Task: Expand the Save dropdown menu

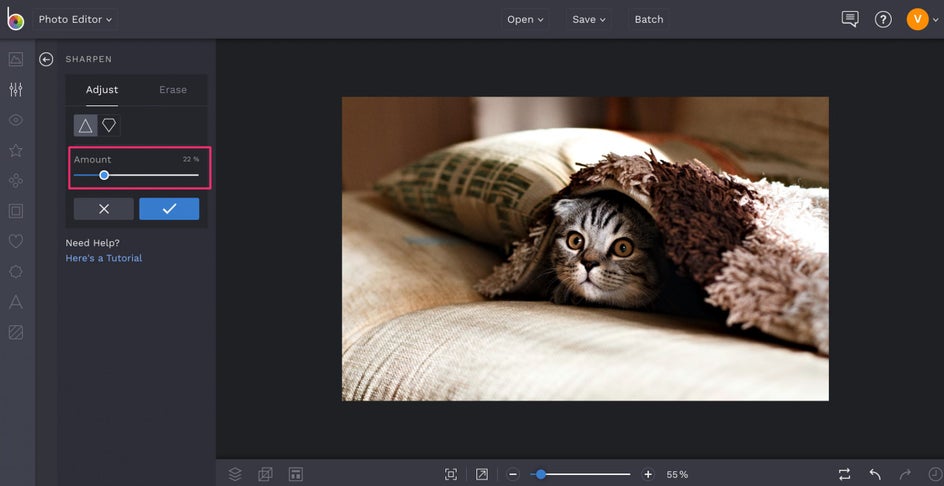Action: point(589,19)
